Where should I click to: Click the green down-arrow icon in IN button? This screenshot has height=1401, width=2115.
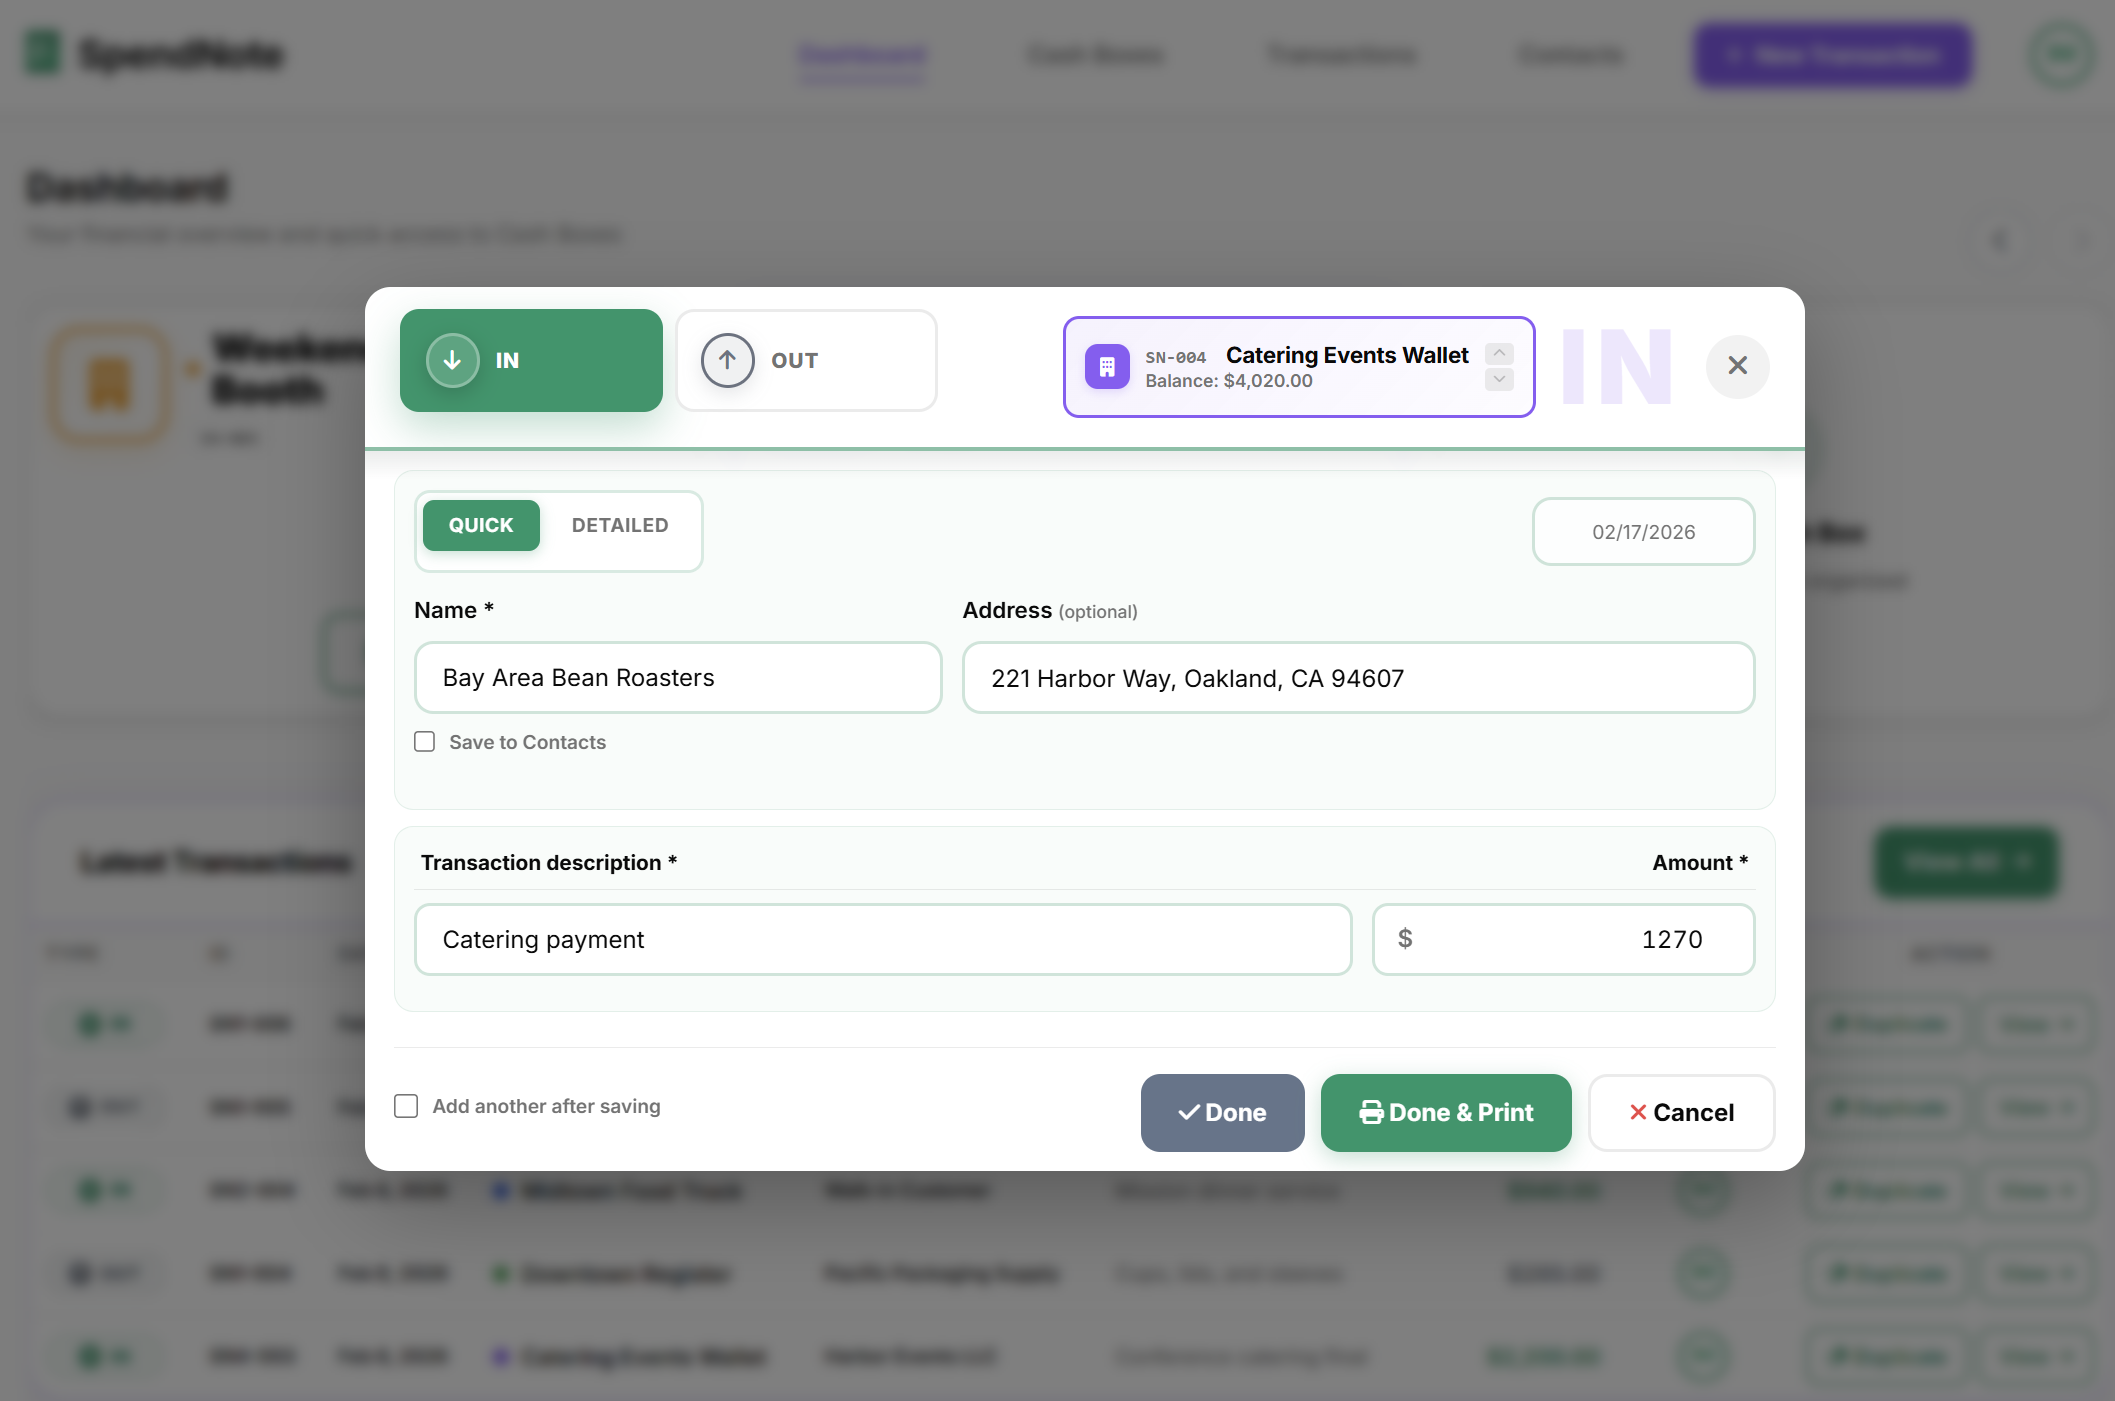451,360
